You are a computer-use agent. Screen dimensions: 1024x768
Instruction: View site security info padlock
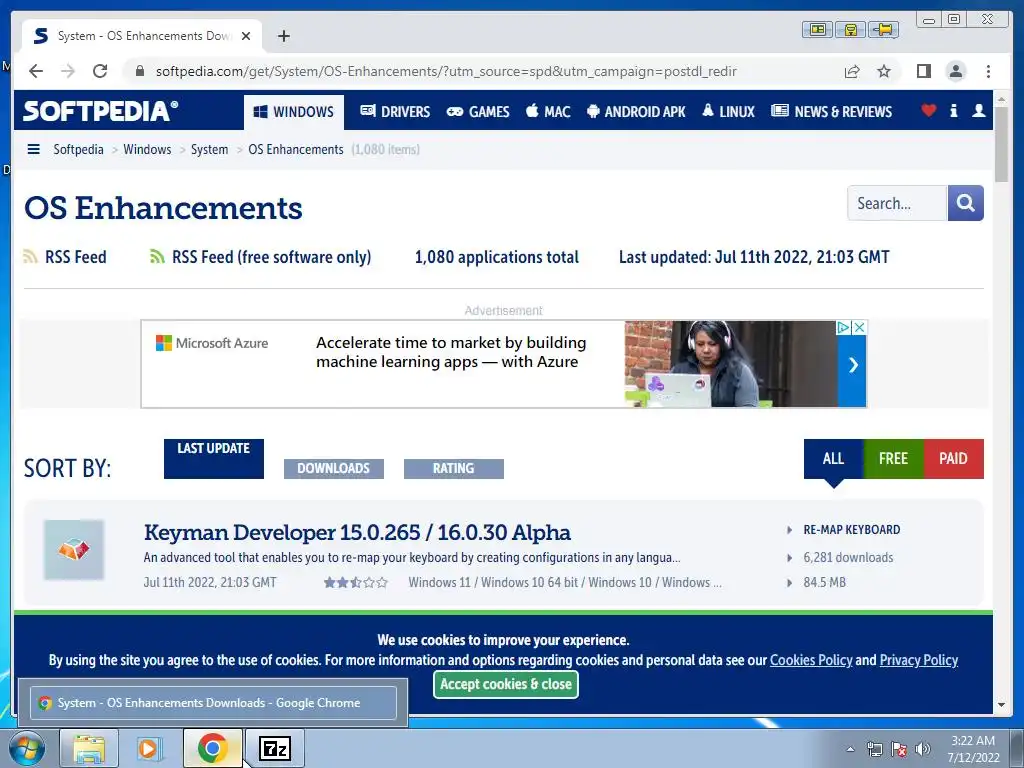[139, 71]
